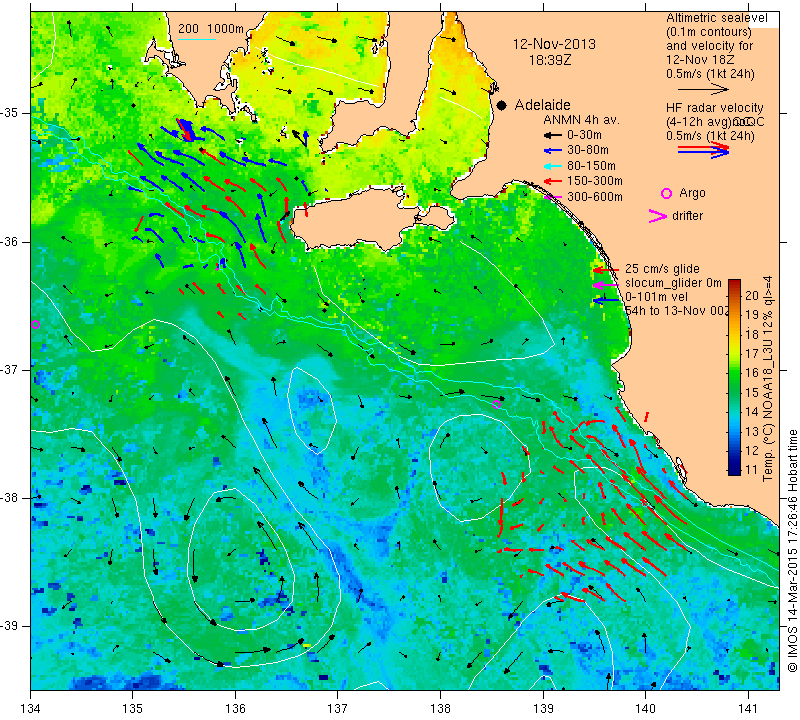Click the '-35' latitude axis label
Screen dimensions: 800x720
(x=10, y=113)
